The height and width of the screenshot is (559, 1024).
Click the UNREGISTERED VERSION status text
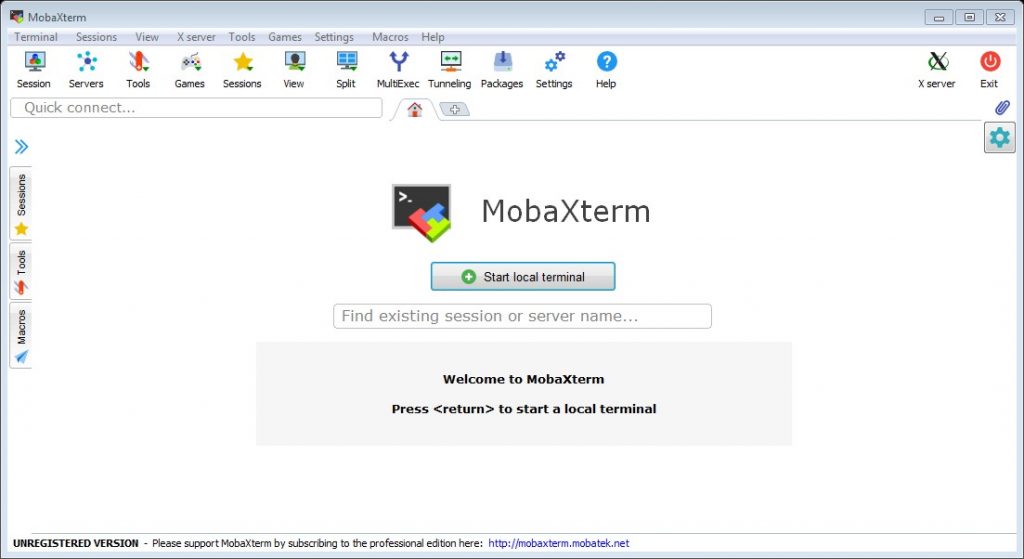tap(76, 543)
